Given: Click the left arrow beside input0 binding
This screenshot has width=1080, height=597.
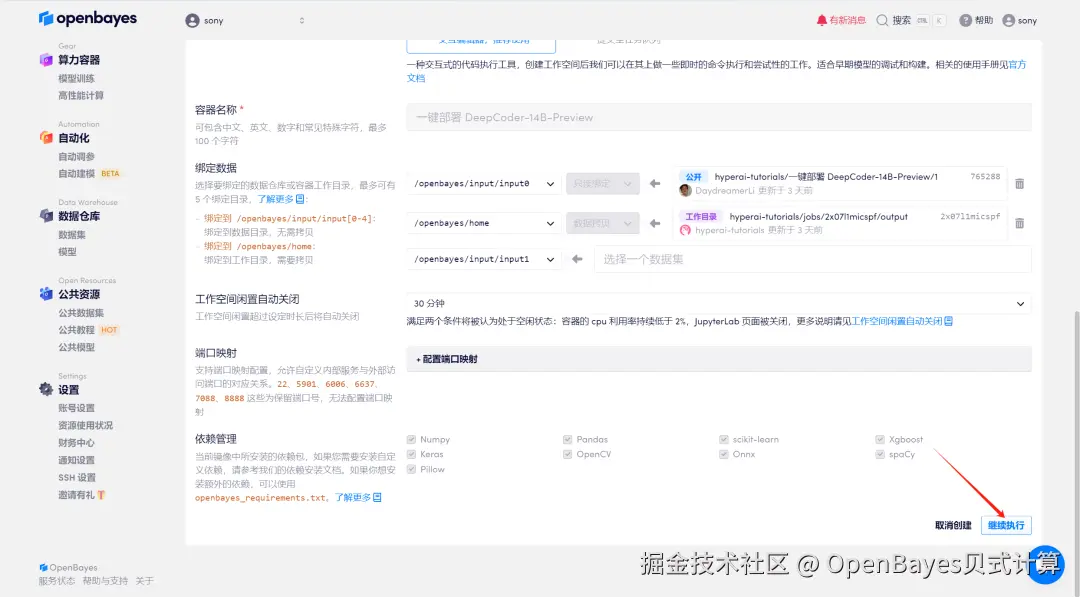Looking at the screenshot, I should [x=655, y=184].
